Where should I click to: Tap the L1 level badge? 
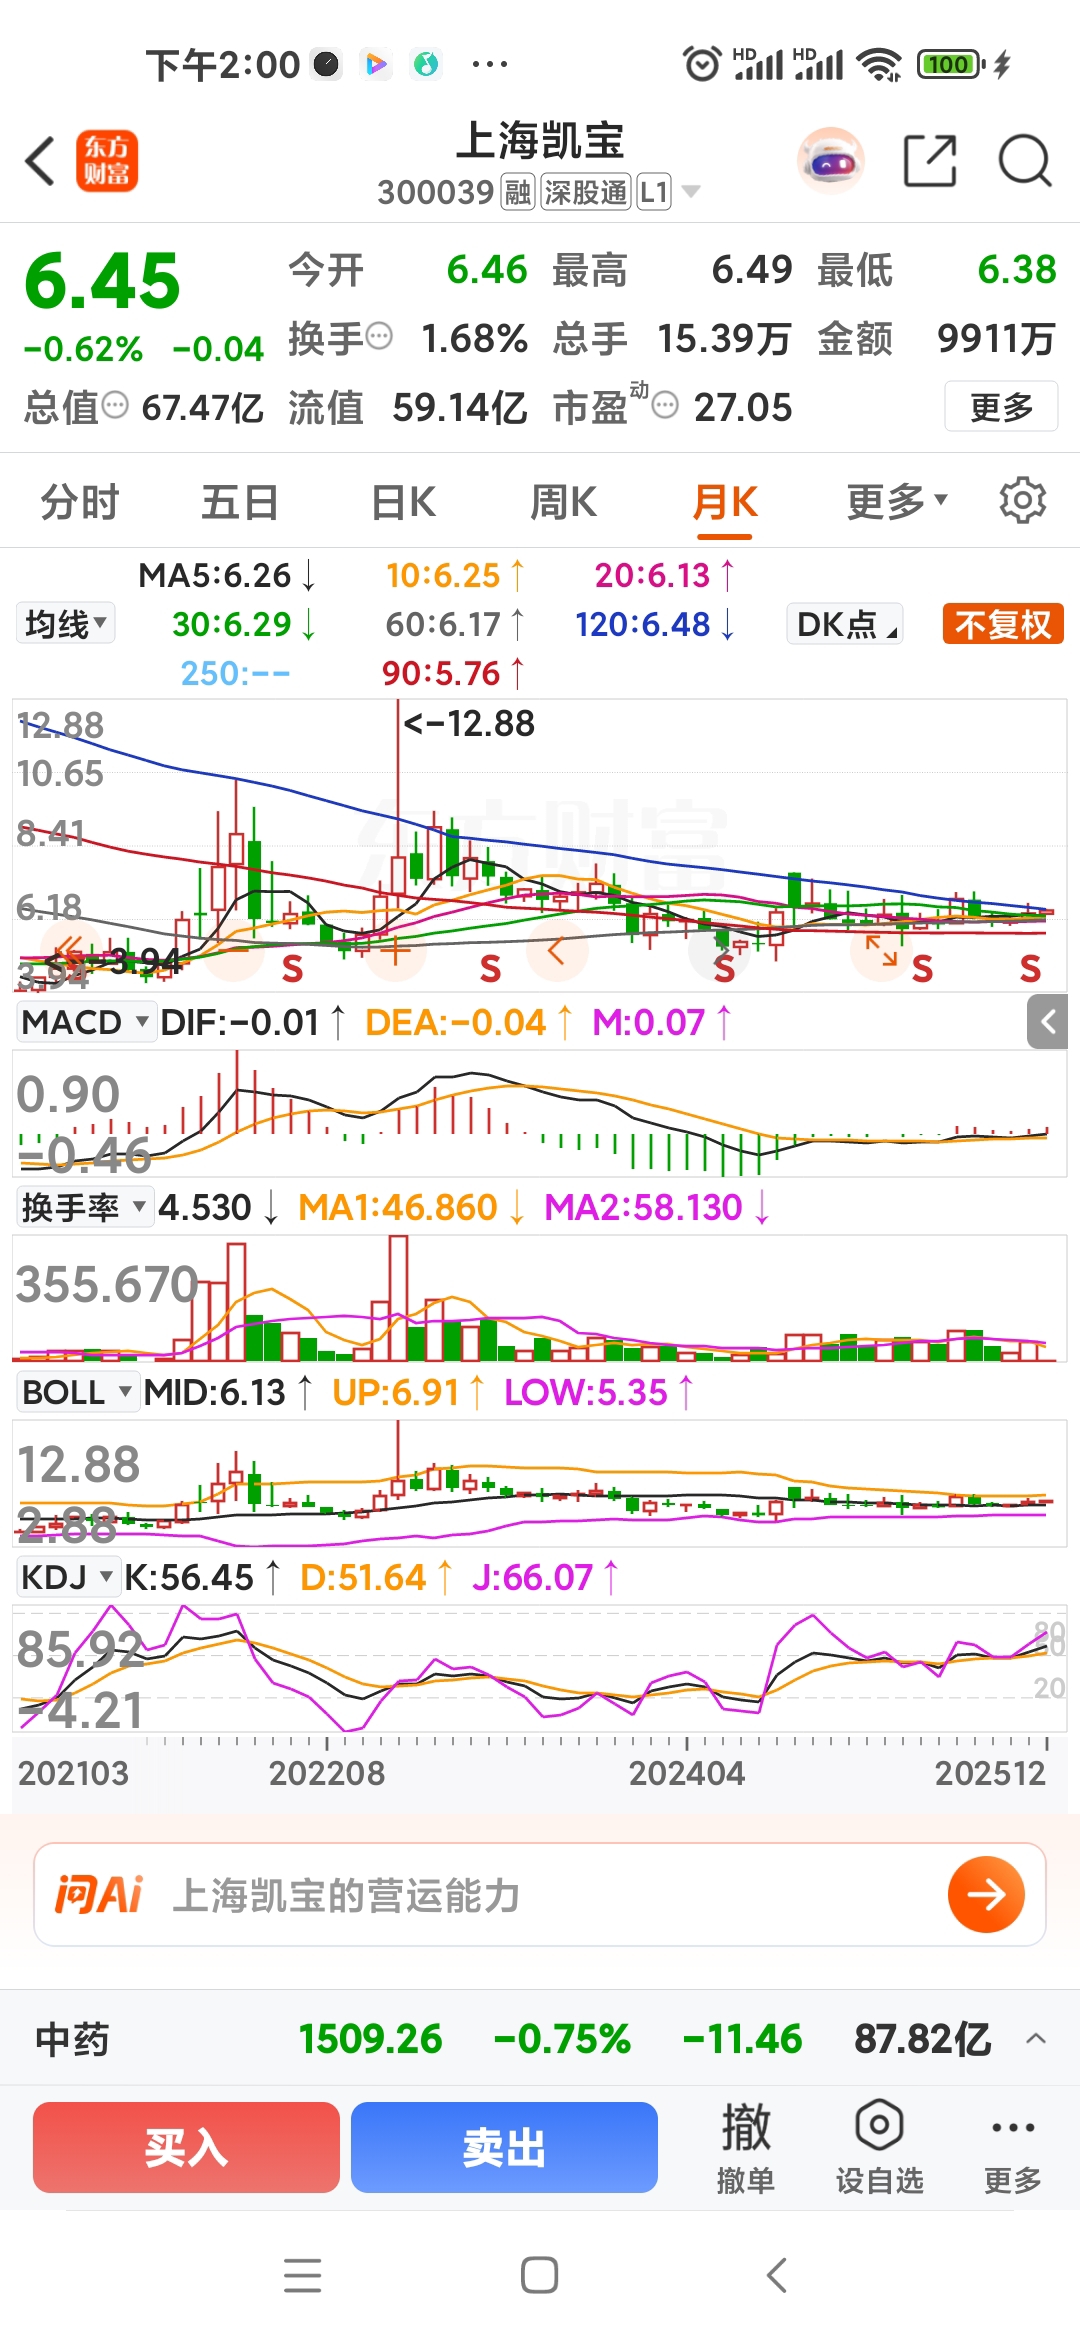click(x=654, y=192)
